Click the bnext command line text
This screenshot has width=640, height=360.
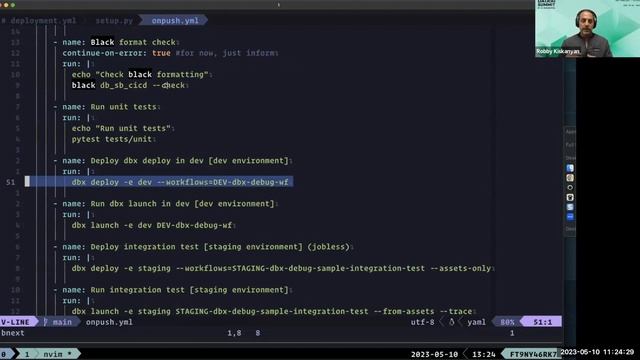(x=13, y=333)
